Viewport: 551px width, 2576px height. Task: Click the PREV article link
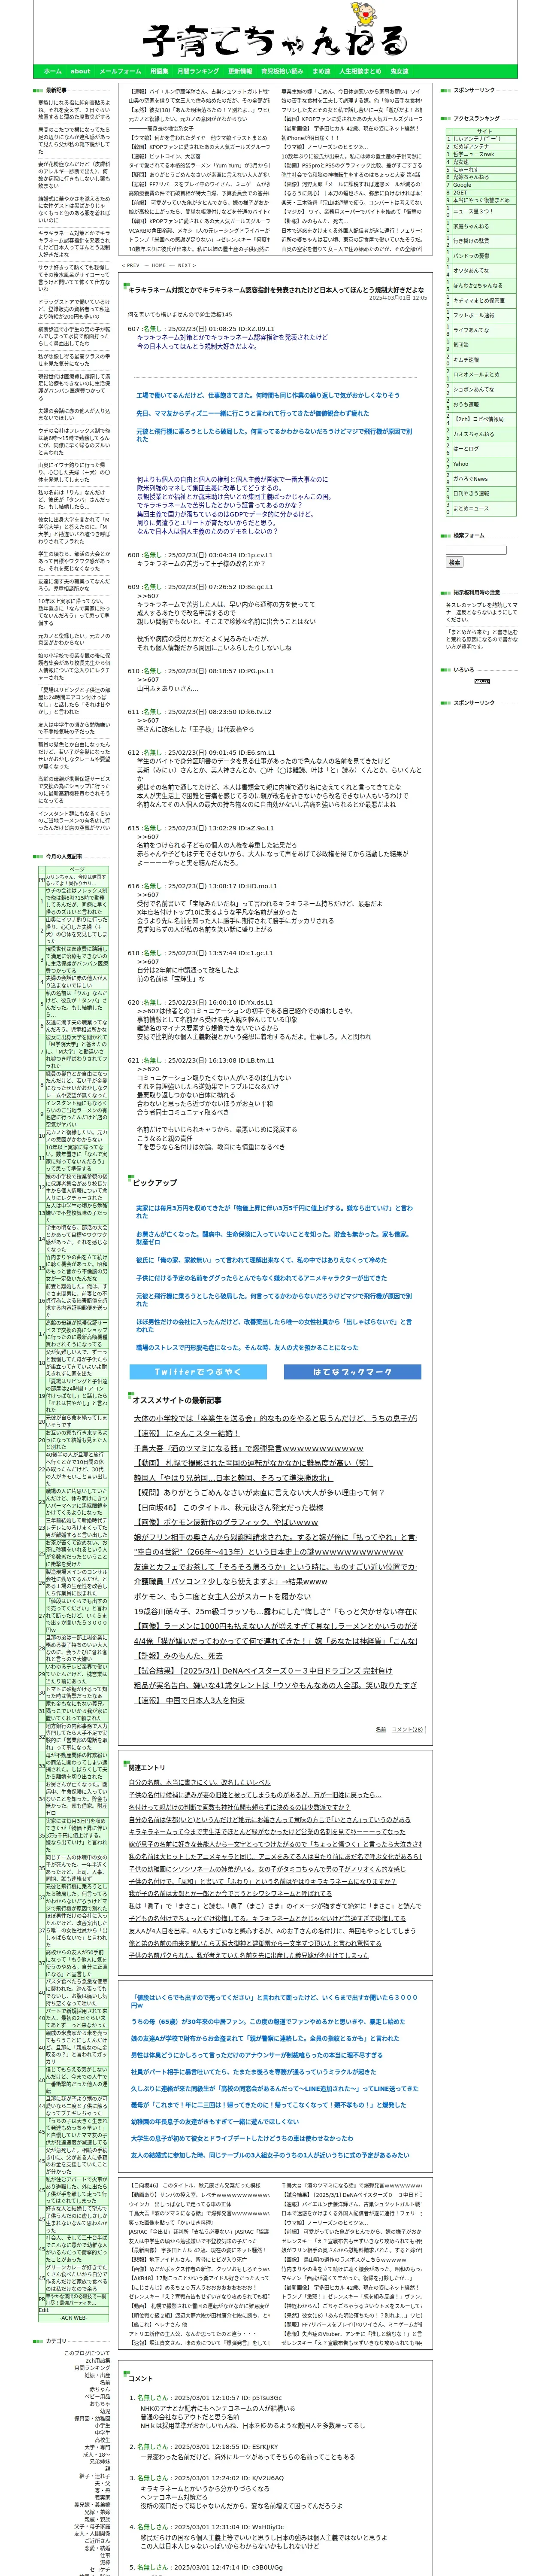(131, 266)
